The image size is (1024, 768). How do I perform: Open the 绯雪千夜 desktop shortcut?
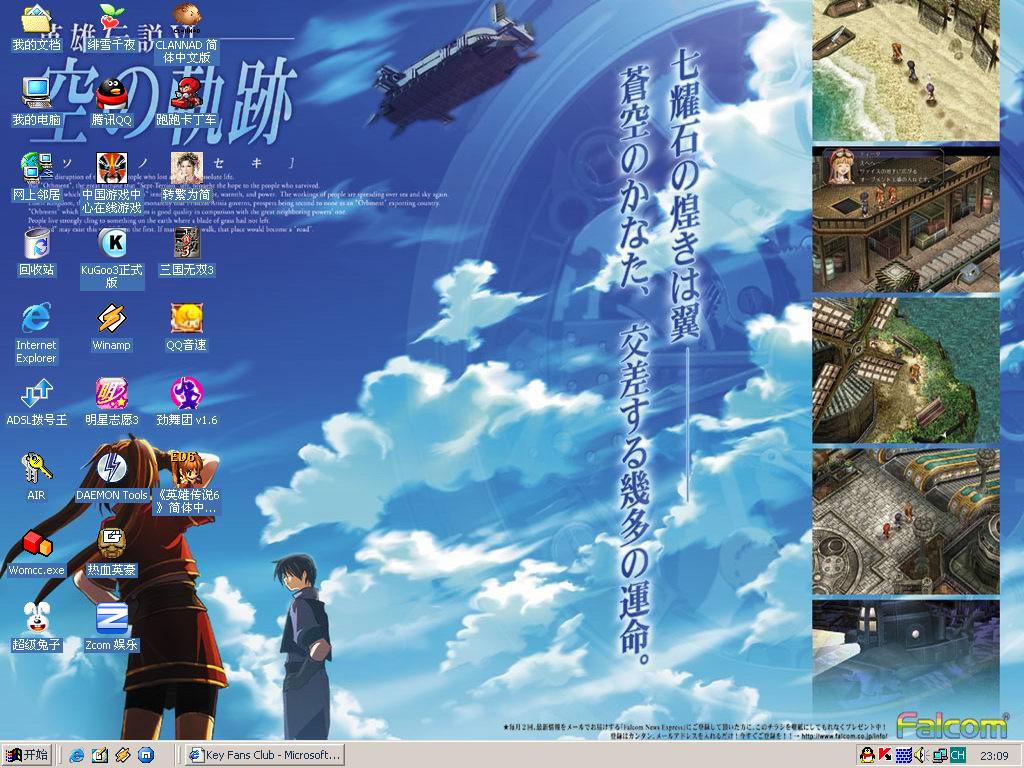pos(112,20)
